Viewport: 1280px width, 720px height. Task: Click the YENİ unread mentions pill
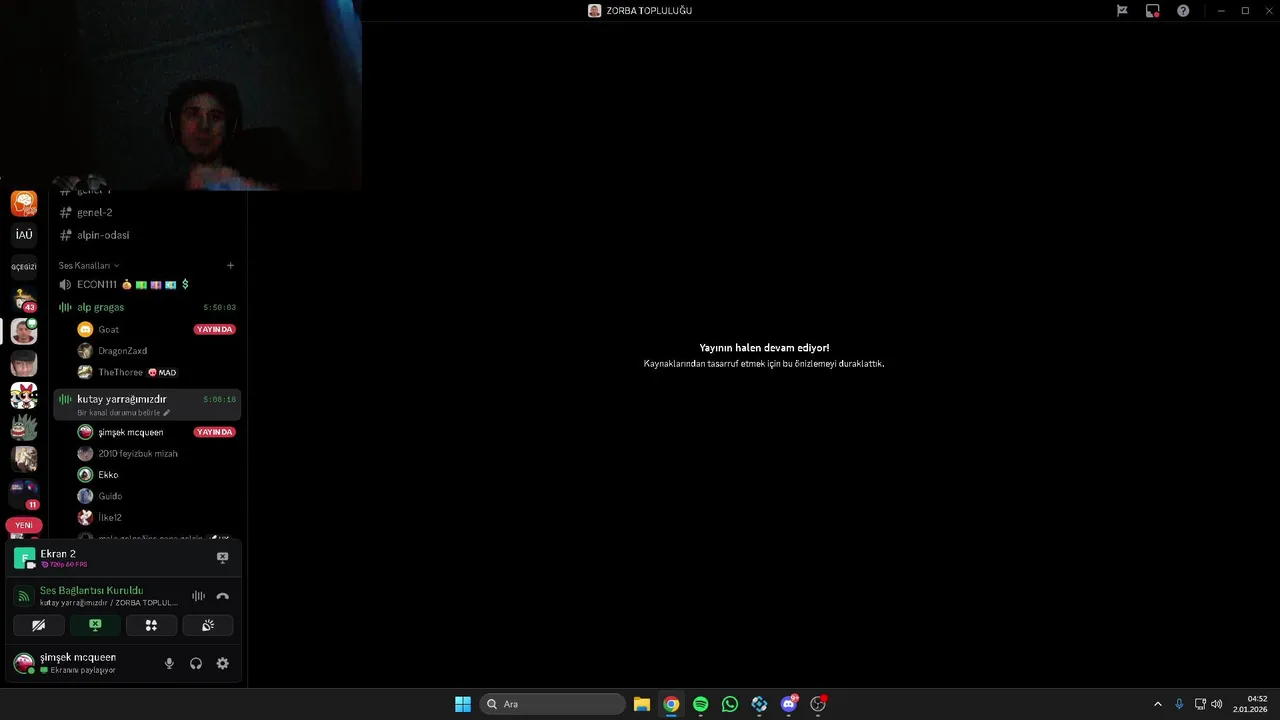pyautogui.click(x=24, y=525)
